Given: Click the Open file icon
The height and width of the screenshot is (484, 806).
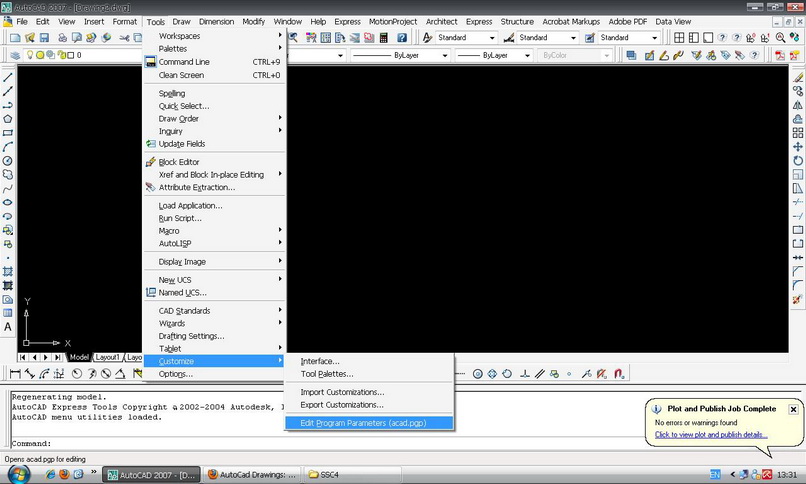Looking at the screenshot, I should coord(30,38).
